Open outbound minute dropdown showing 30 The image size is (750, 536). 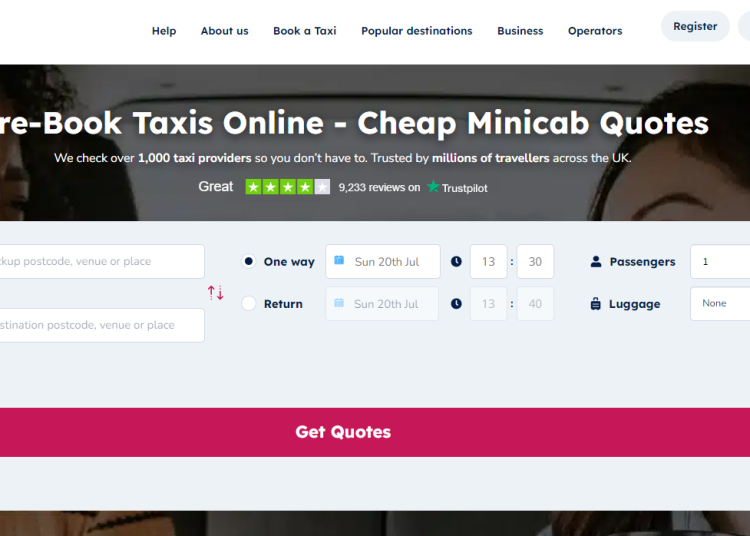point(535,262)
